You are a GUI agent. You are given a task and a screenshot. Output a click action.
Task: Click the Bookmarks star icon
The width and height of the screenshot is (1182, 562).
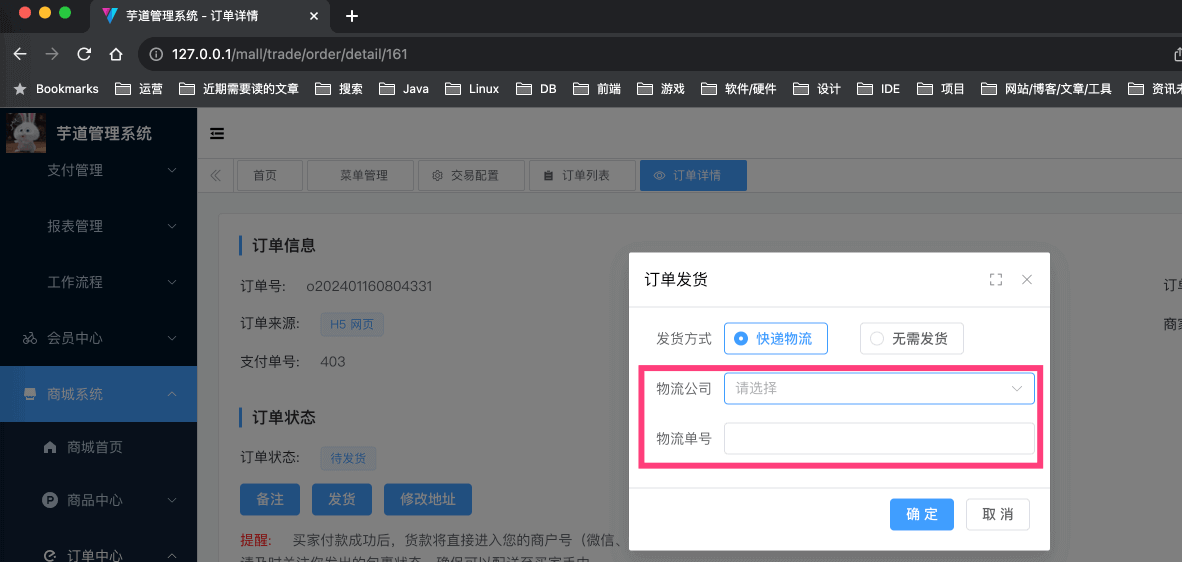[x=20, y=89]
